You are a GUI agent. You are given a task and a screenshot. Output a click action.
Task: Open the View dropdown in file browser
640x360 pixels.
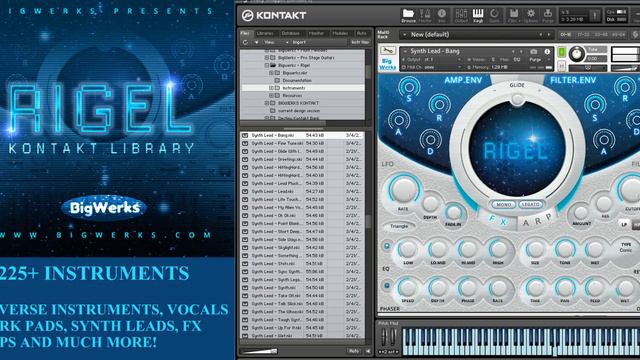pyautogui.click(x=276, y=42)
